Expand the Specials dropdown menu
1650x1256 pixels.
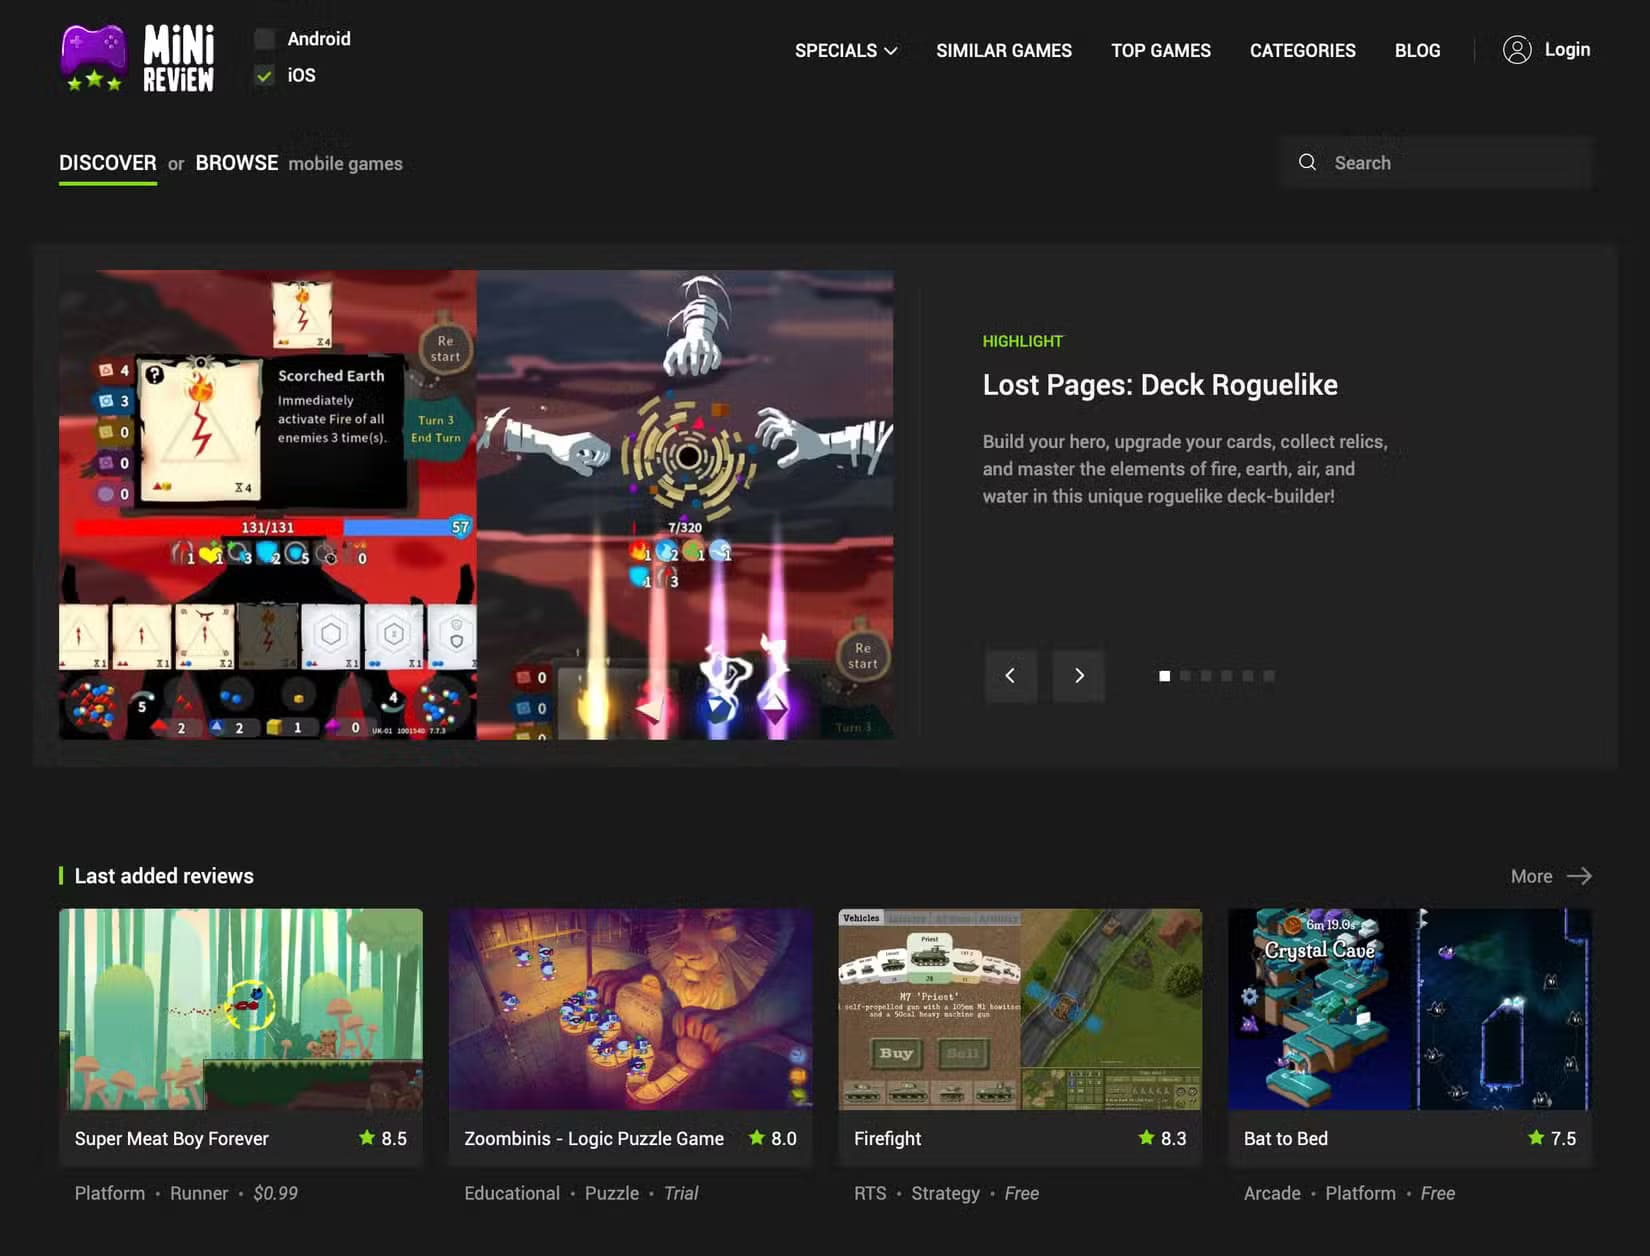point(846,50)
